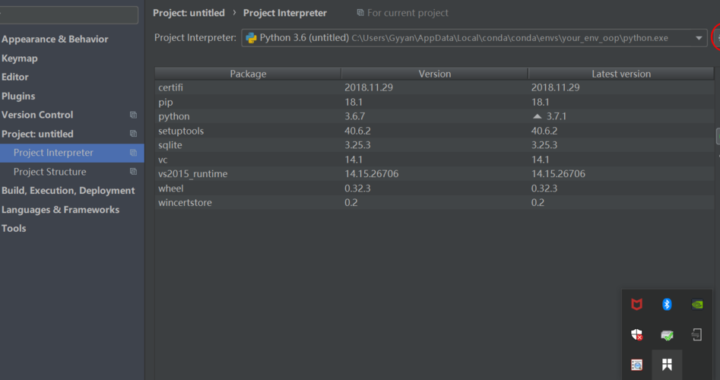Sort by the Latest version column header
The image size is (720, 380).
[x=621, y=74]
